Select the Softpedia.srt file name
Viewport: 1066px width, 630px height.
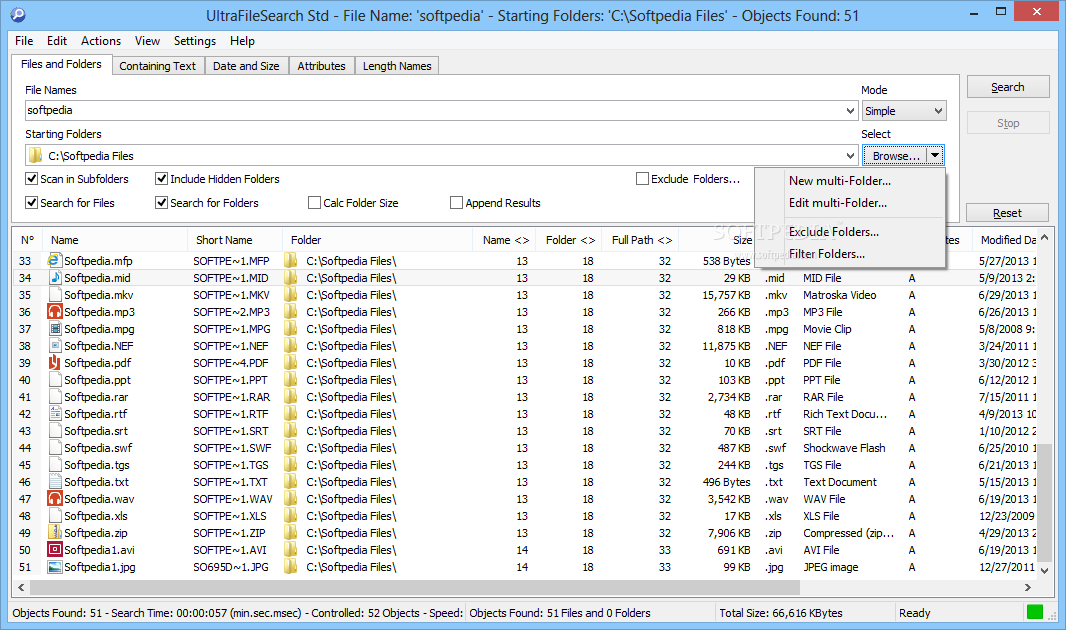click(x=96, y=431)
